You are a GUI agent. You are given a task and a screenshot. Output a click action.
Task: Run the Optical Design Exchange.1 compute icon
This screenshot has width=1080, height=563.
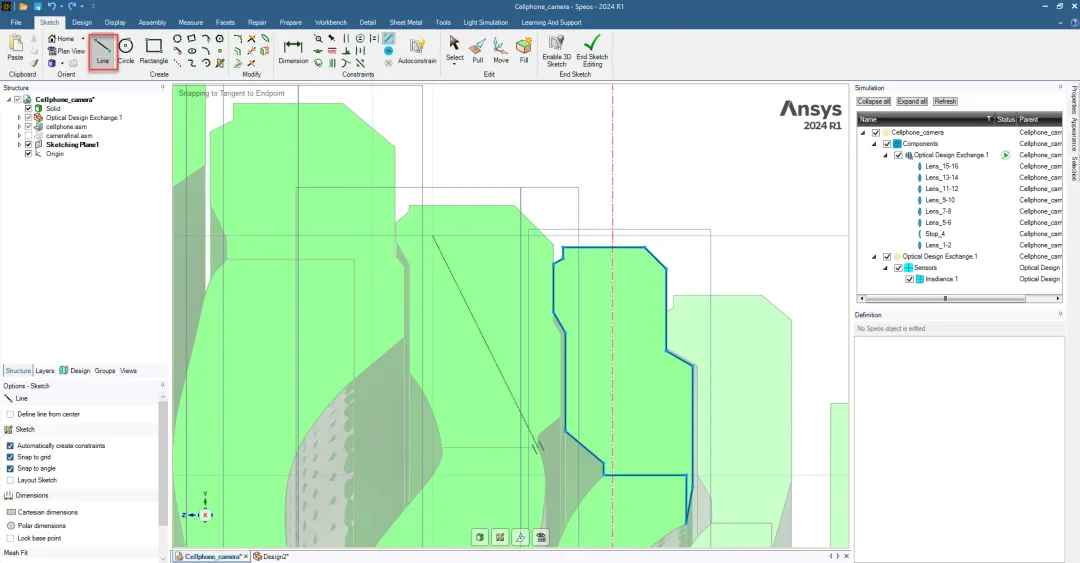pos(1005,155)
